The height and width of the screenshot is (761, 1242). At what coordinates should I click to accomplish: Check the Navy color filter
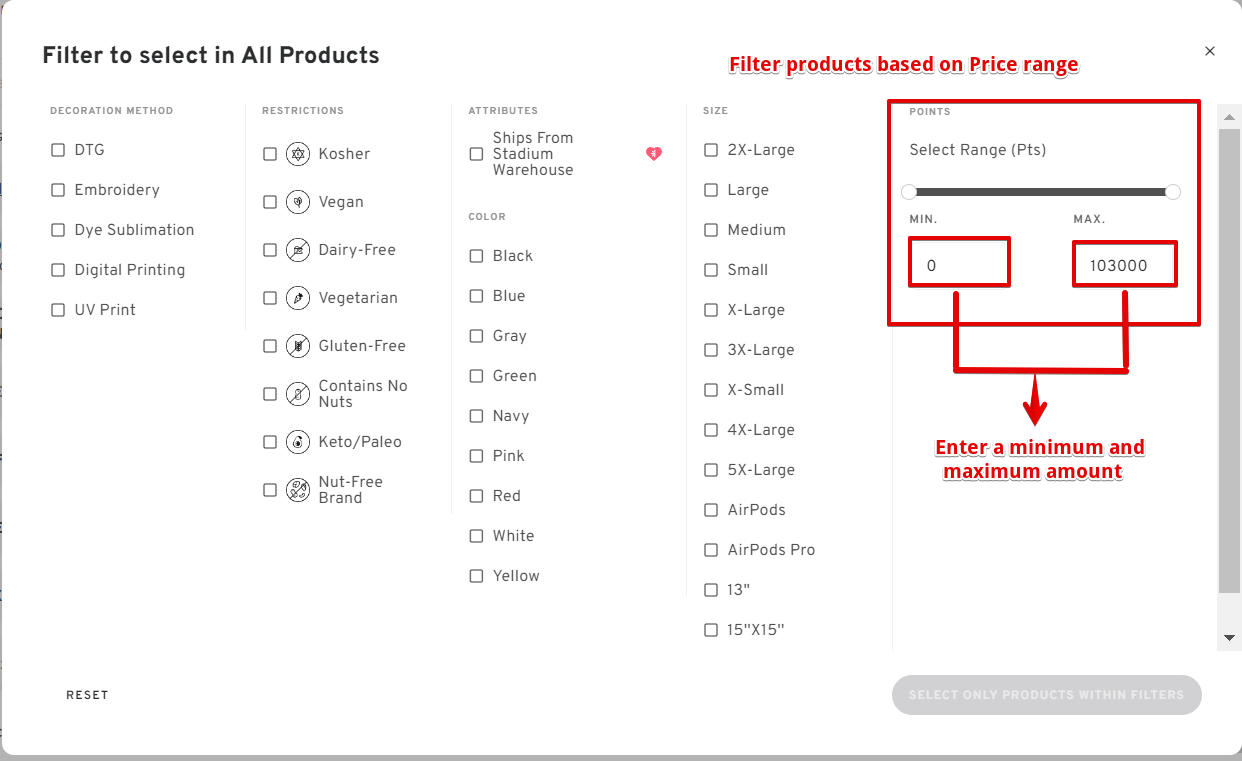pyautogui.click(x=476, y=416)
